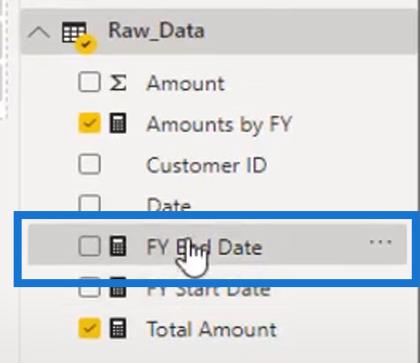Image resolution: width=420 pixels, height=363 pixels.
Task: Click calculator icon for FY End Date
Action: click(x=118, y=246)
